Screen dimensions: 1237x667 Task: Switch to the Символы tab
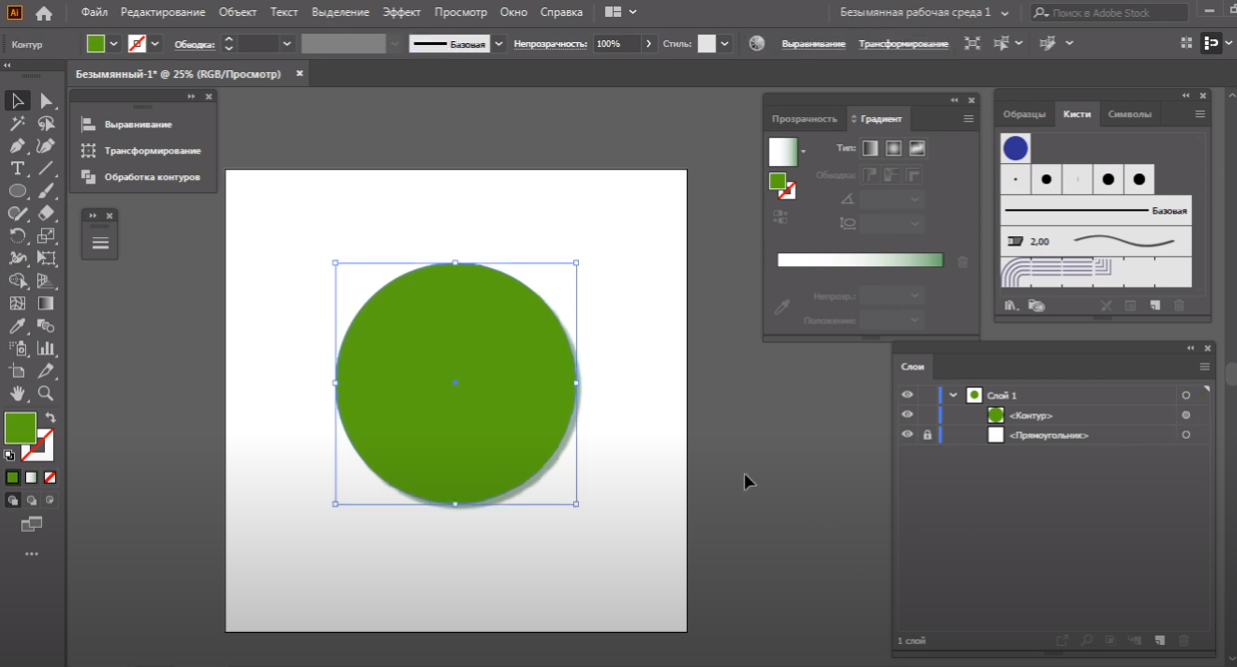[1129, 114]
